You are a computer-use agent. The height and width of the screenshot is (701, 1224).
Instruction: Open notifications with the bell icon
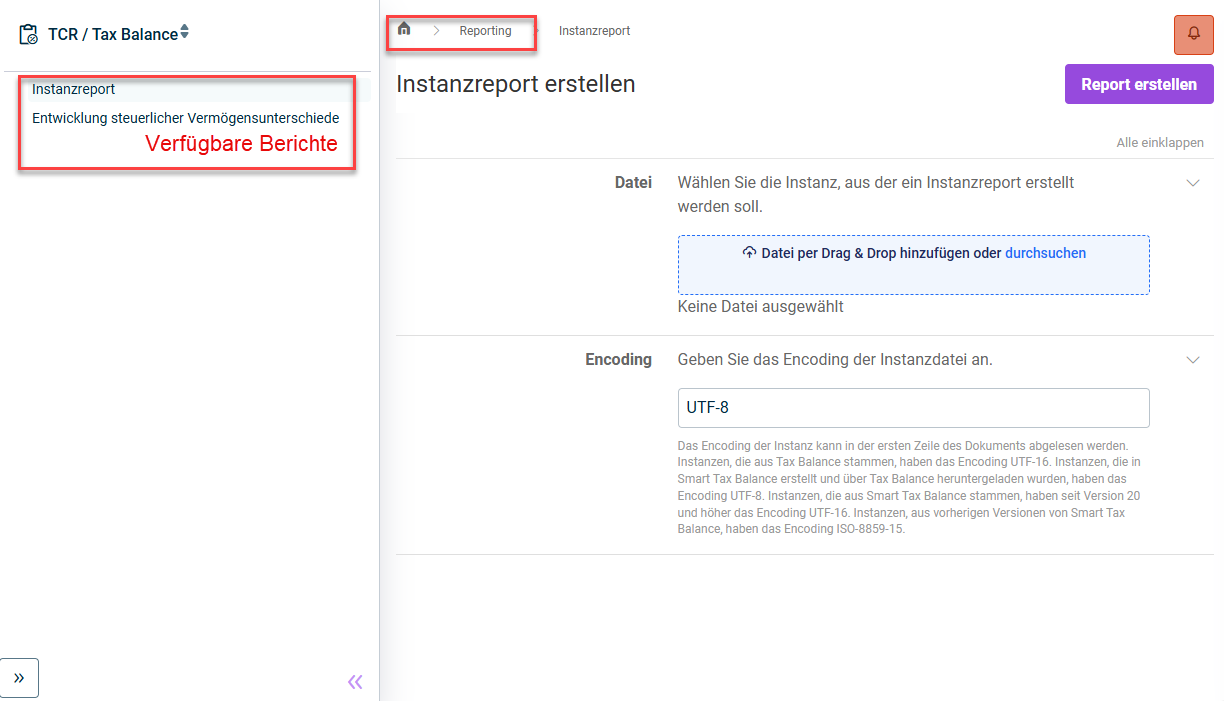(x=1193, y=34)
